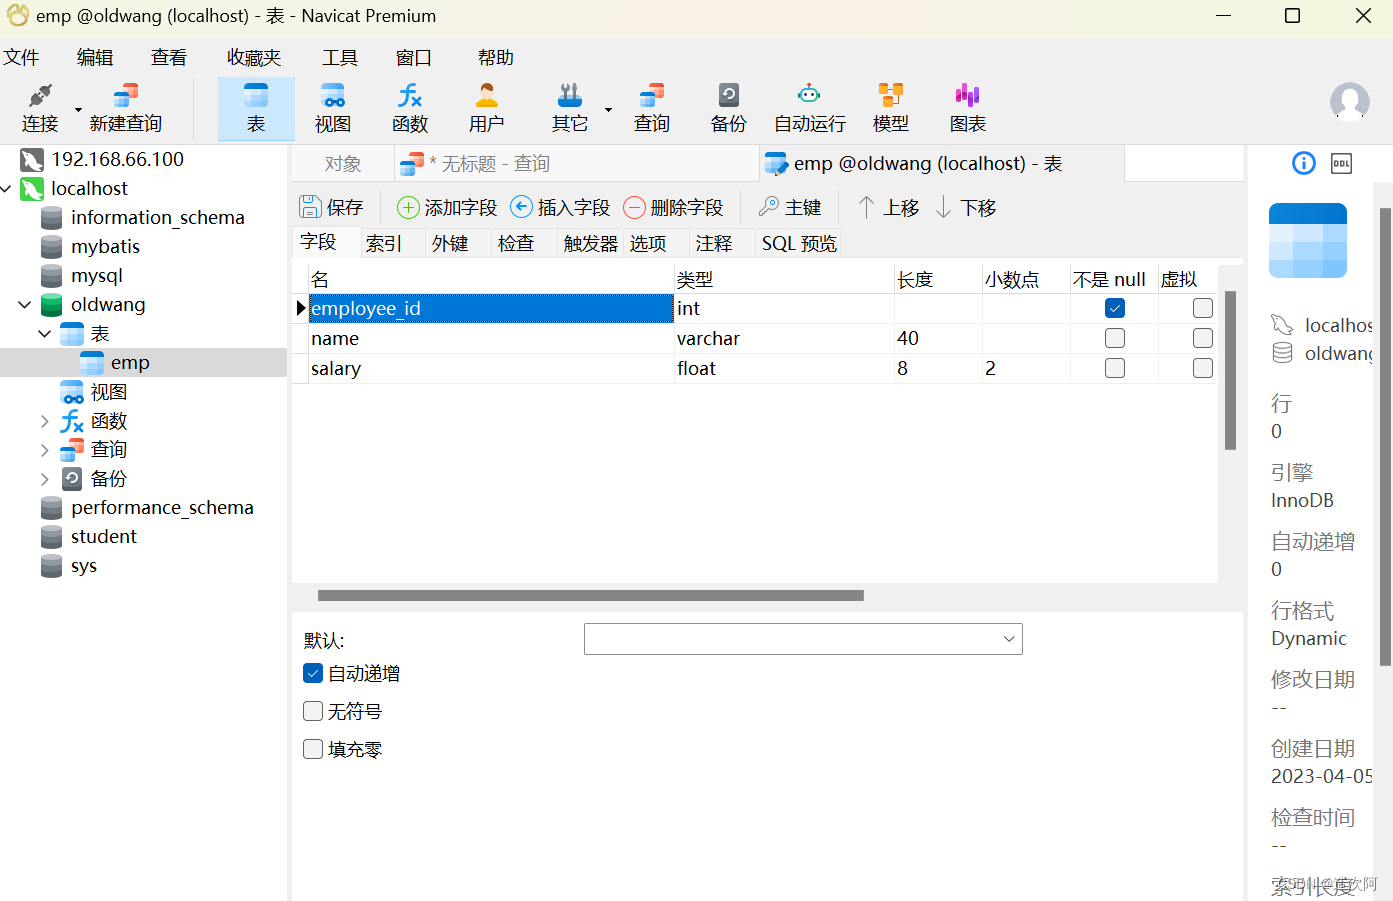The image size is (1393, 901).
Task: Select the varchar type cell
Action: (784, 338)
